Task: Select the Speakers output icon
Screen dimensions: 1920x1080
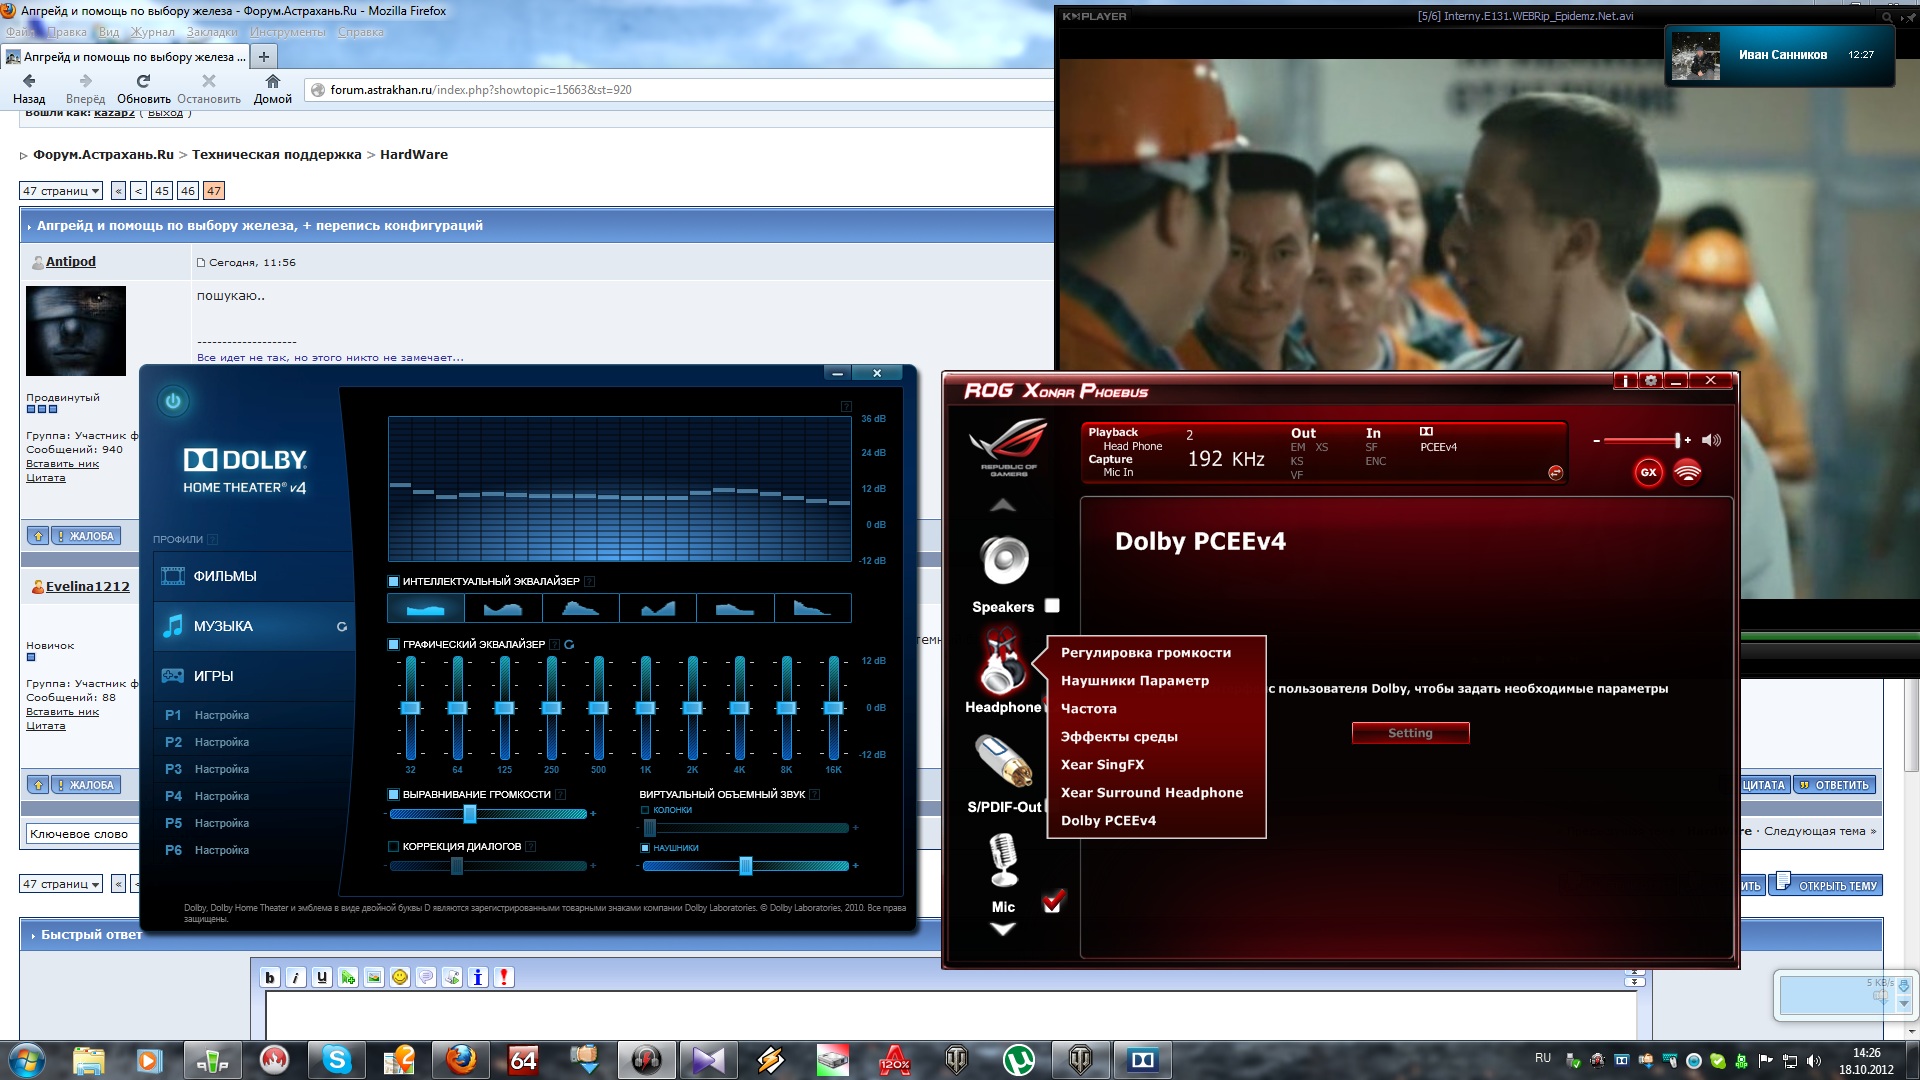Action: pyautogui.click(x=1004, y=561)
